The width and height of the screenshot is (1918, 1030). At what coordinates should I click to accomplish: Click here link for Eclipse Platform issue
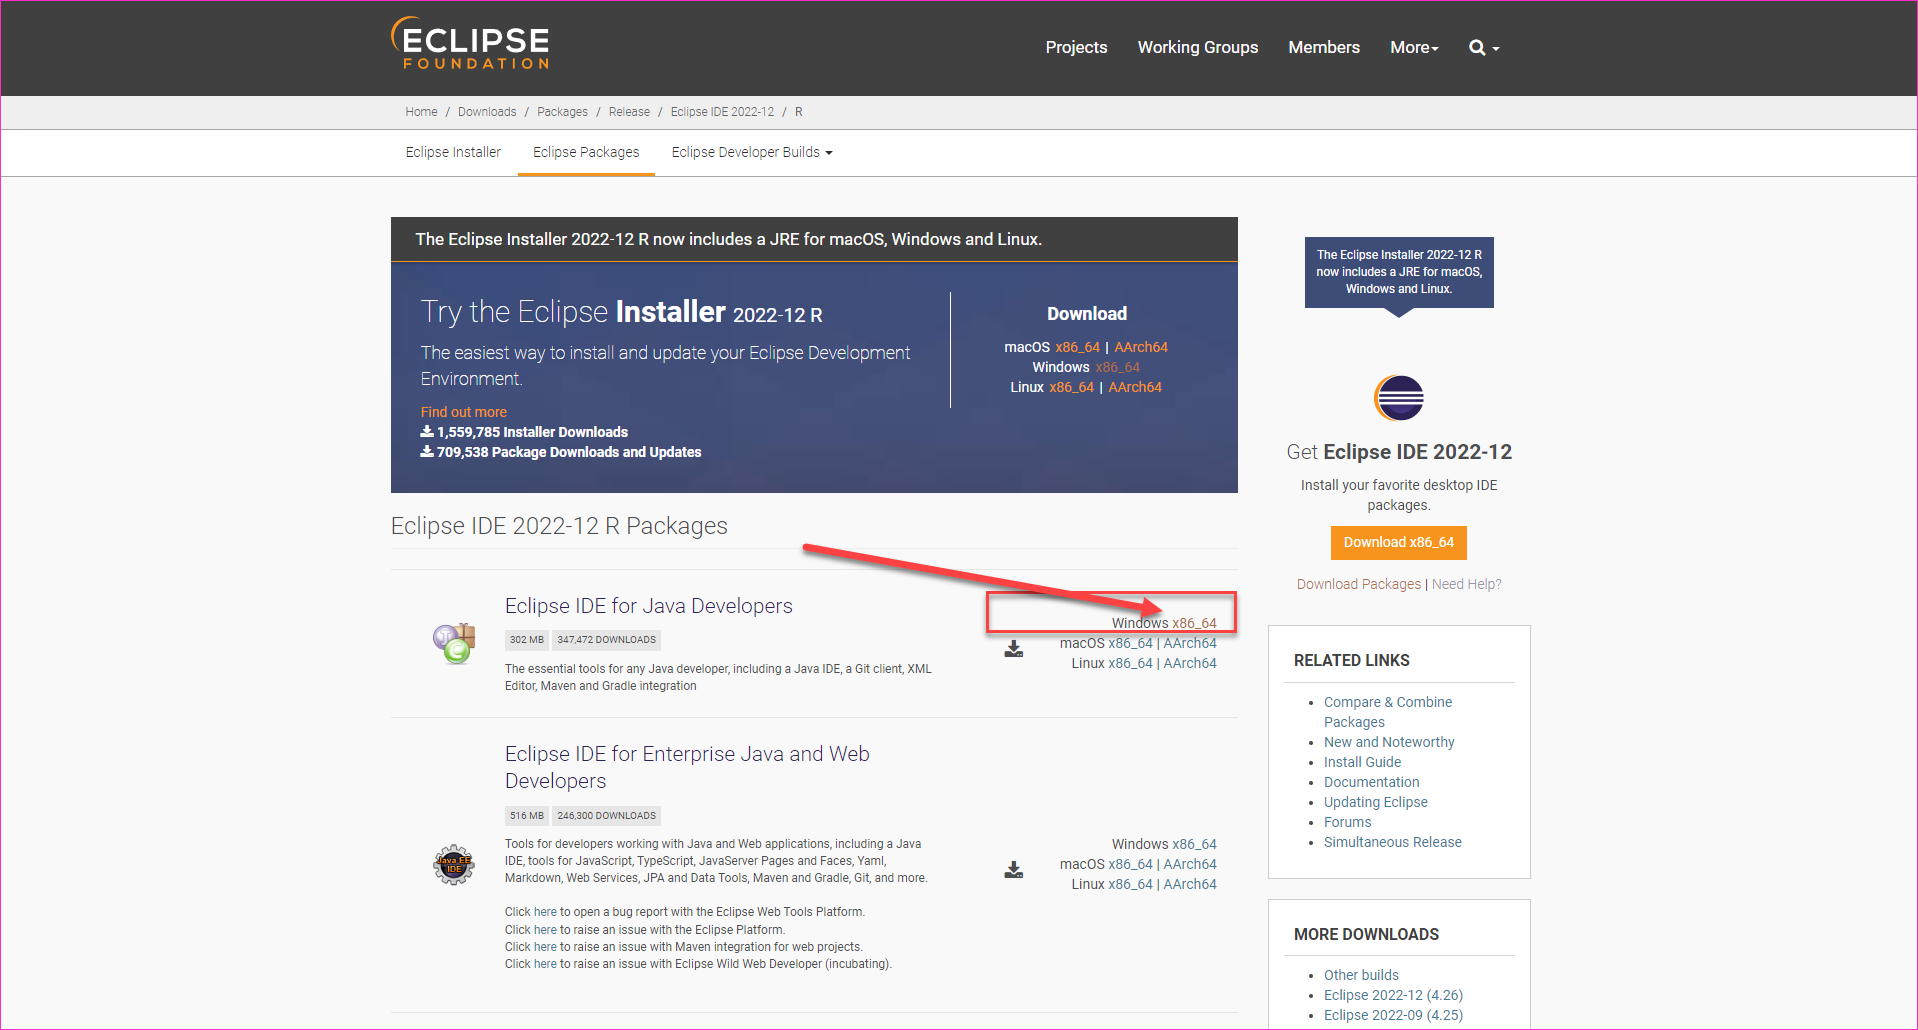pos(545,930)
